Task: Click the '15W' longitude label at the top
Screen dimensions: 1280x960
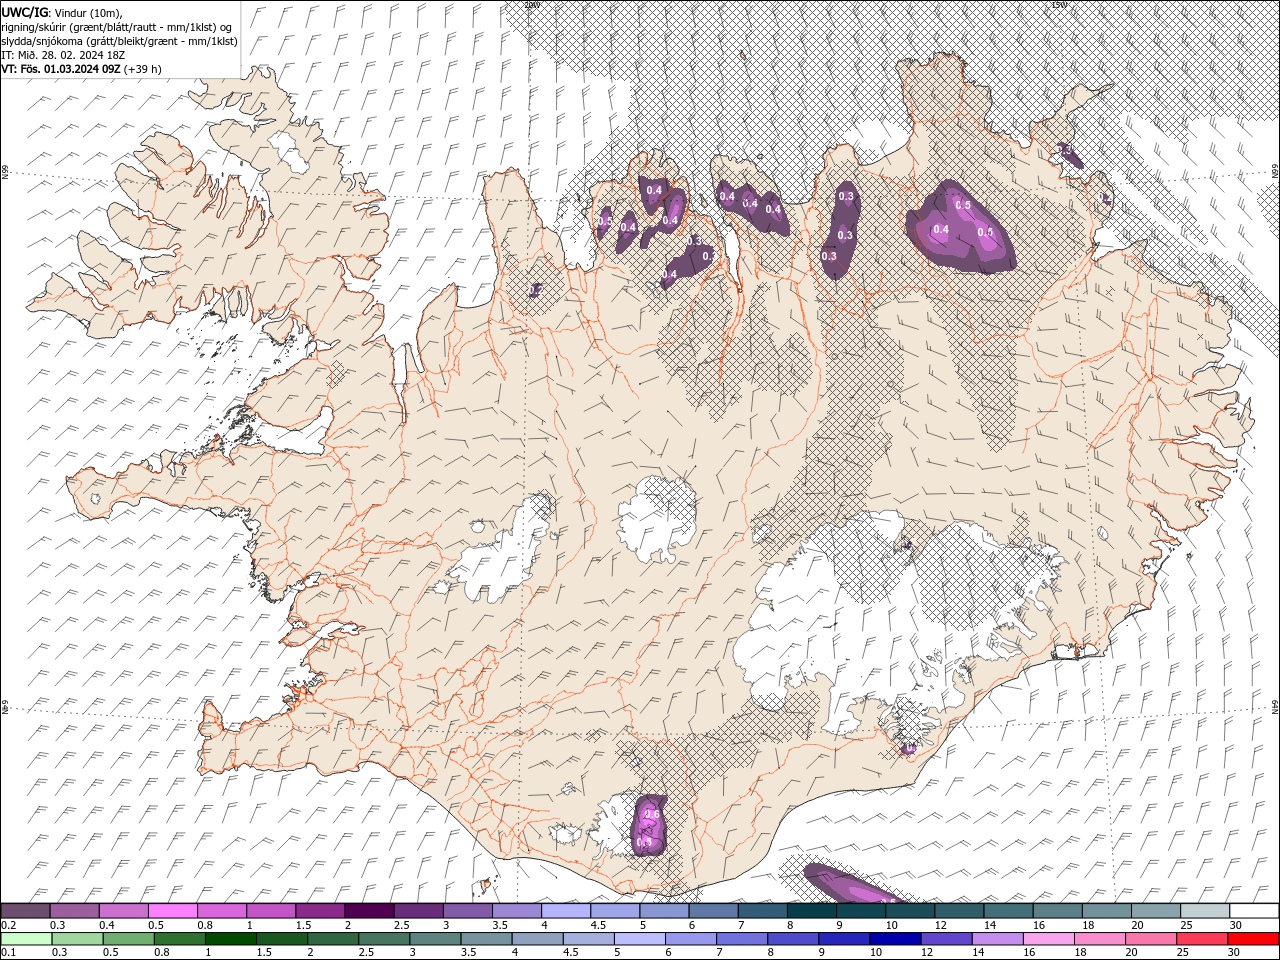Action: (x=1059, y=5)
